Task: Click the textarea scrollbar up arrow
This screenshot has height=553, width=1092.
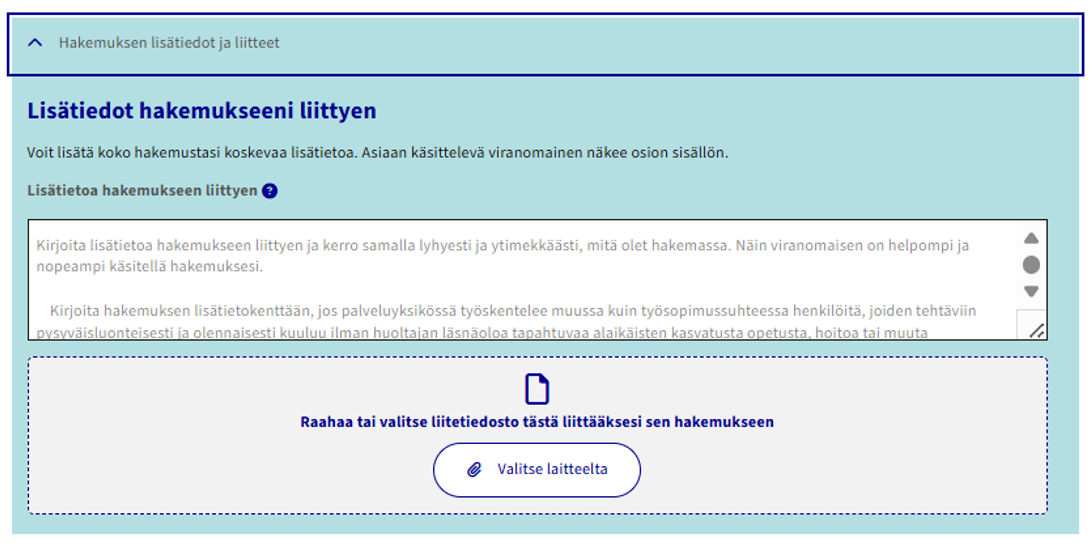Action: pyautogui.click(x=1031, y=239)
